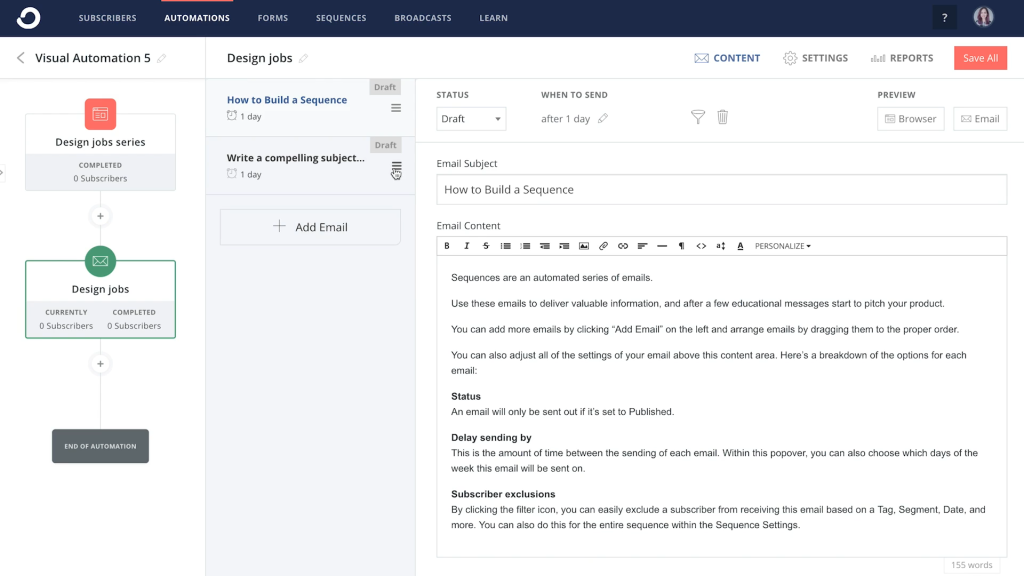Open the user avatar account menu
This screenshot has width=1024, height=576.
pos(983,18)
